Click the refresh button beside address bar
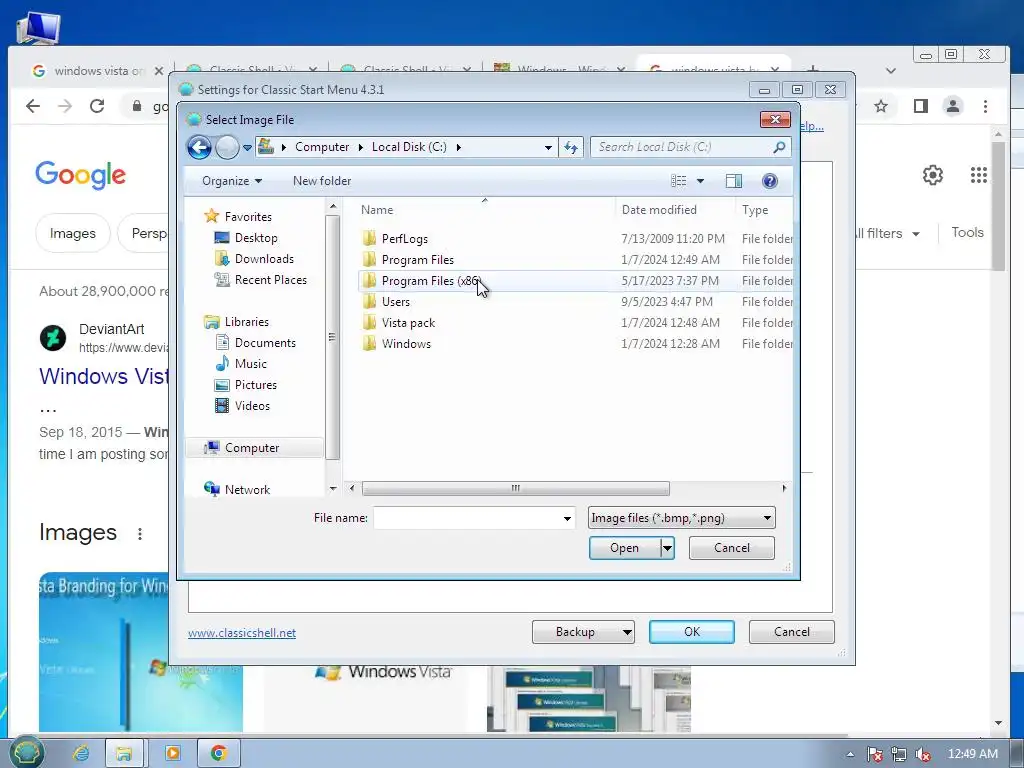This screenshot has height=768, width=1024. click(571, 148)
